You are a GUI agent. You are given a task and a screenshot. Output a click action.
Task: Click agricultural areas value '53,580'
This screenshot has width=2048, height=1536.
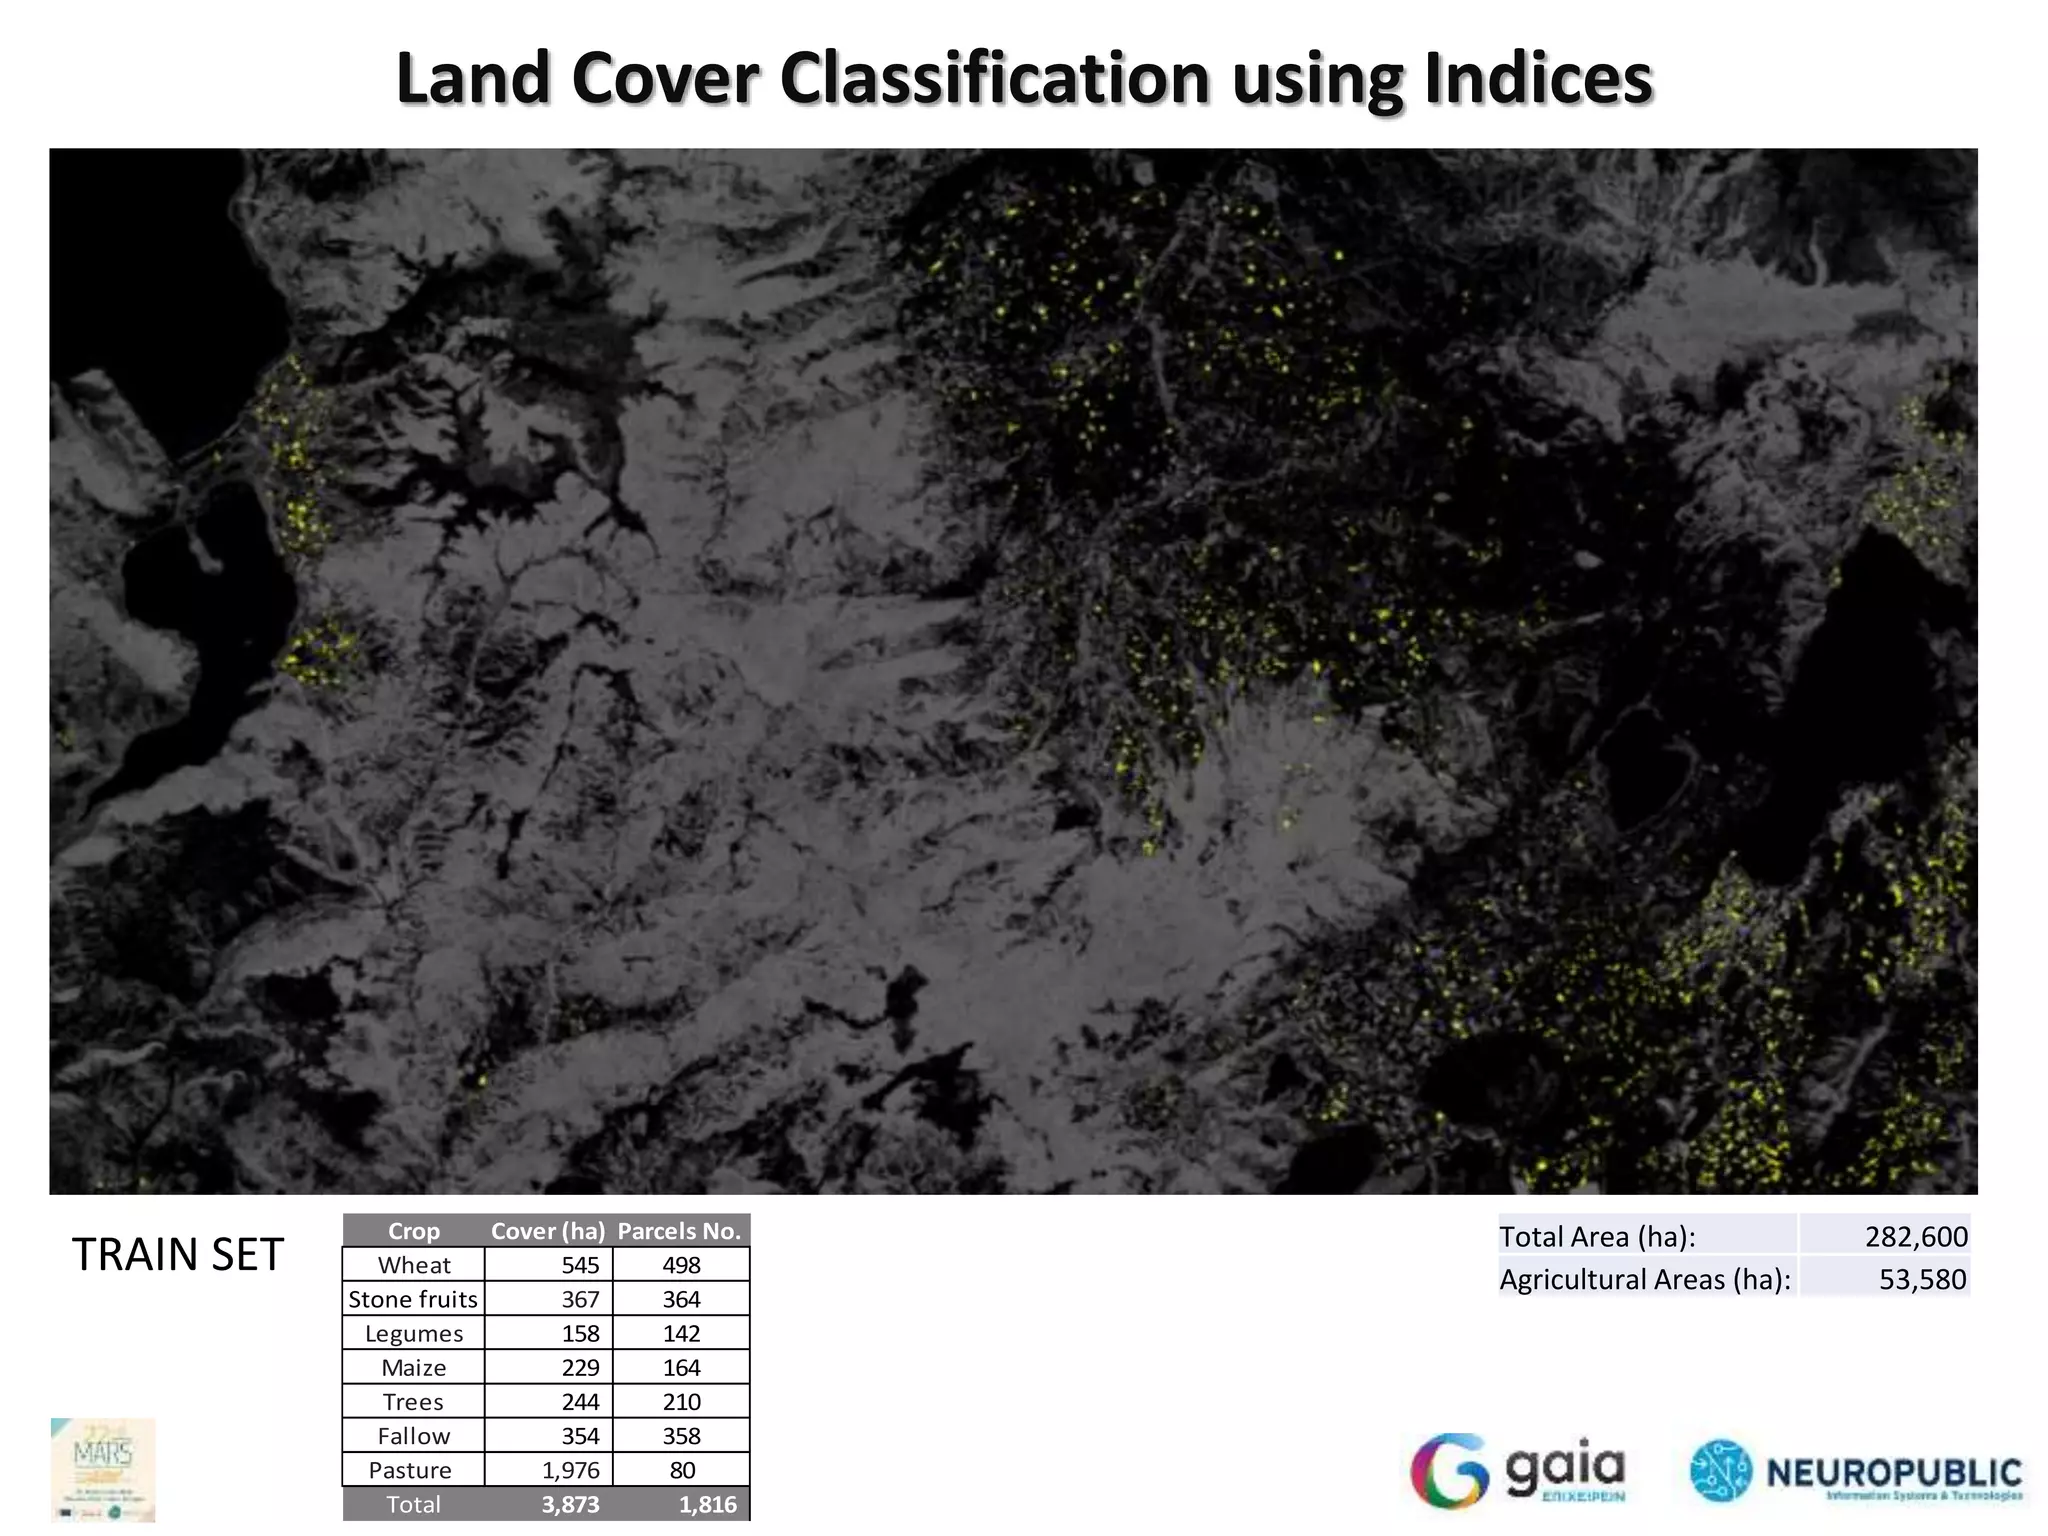[x=1922, y=1279]
